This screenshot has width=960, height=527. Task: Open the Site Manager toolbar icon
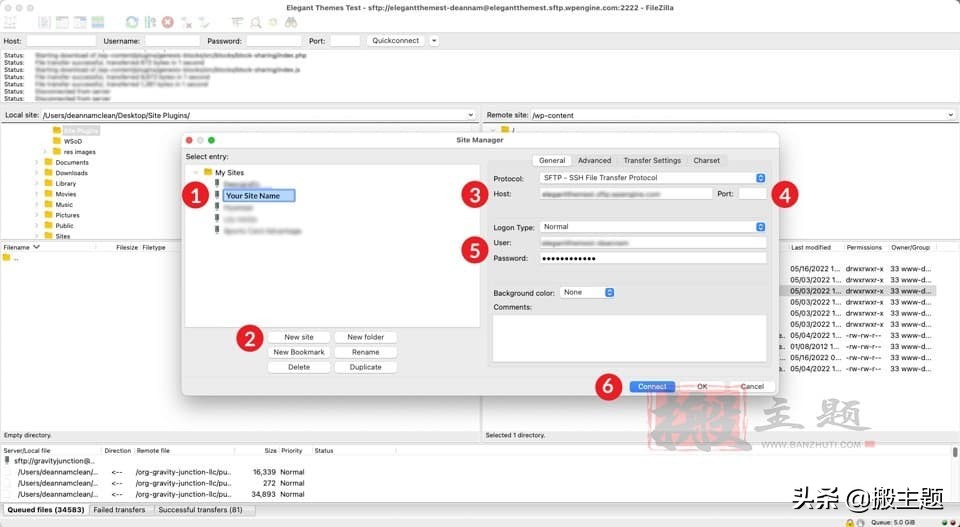(11, 21)
